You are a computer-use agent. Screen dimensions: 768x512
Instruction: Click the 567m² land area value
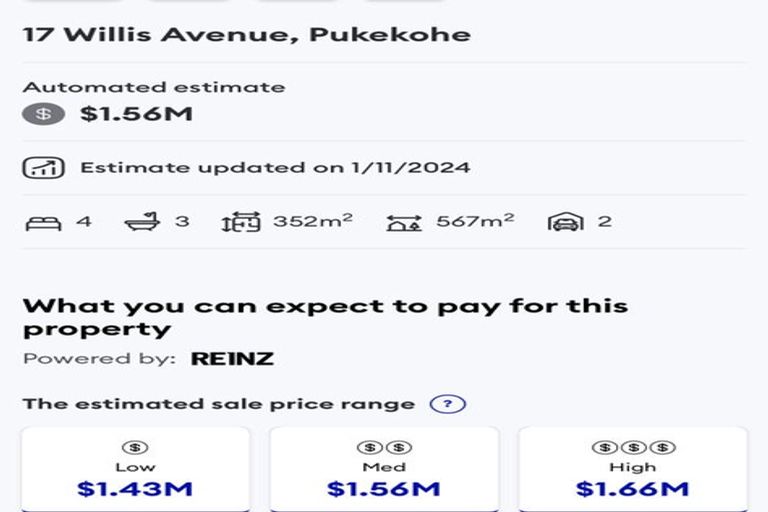tap(475, 221)
